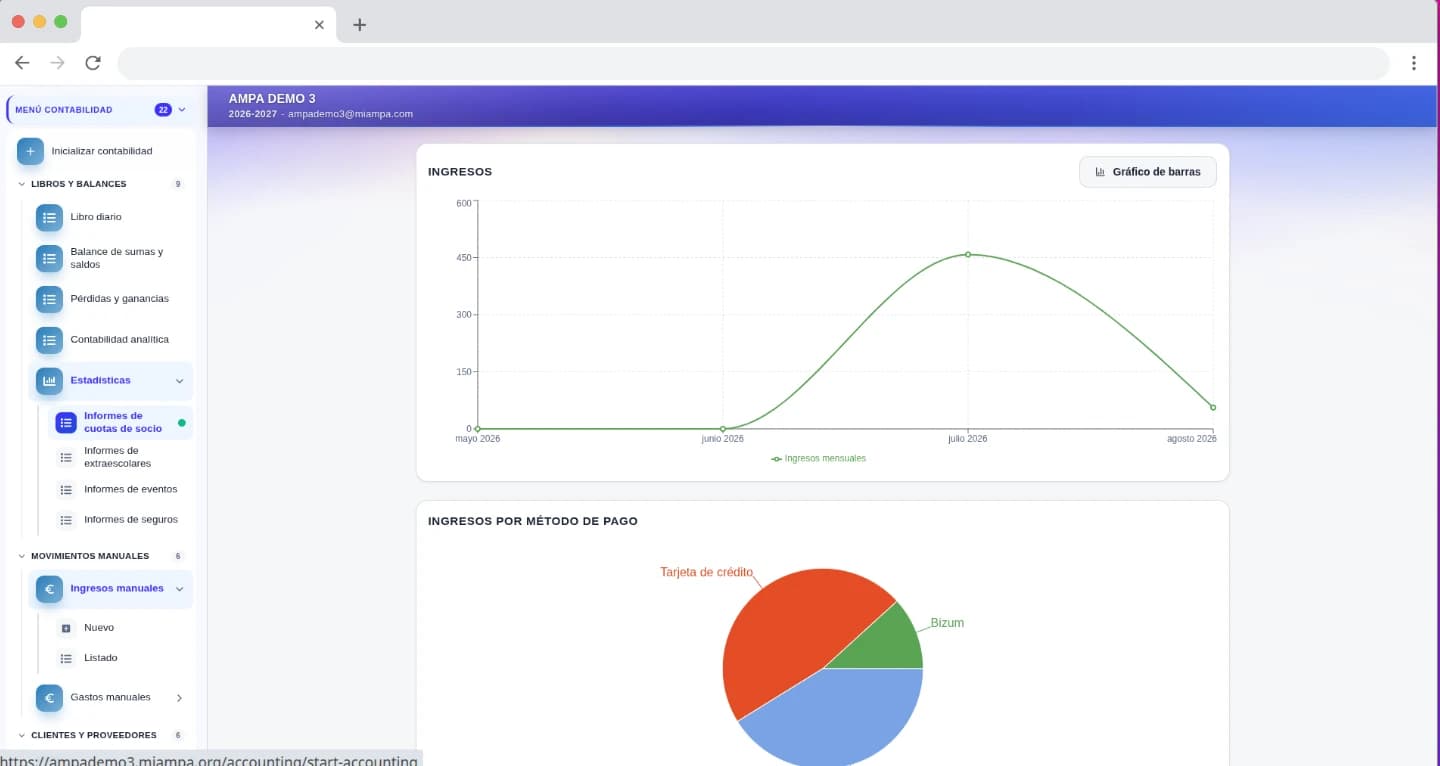Open the Contabilidad analítica icon
Screen dimensions: 1440x766
[49, 340]
